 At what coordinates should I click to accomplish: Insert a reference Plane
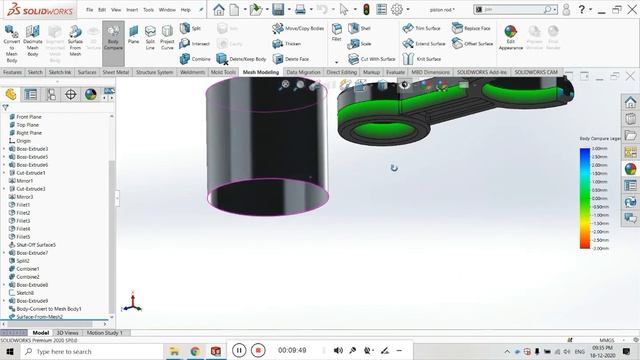click(x=133, y=35)
